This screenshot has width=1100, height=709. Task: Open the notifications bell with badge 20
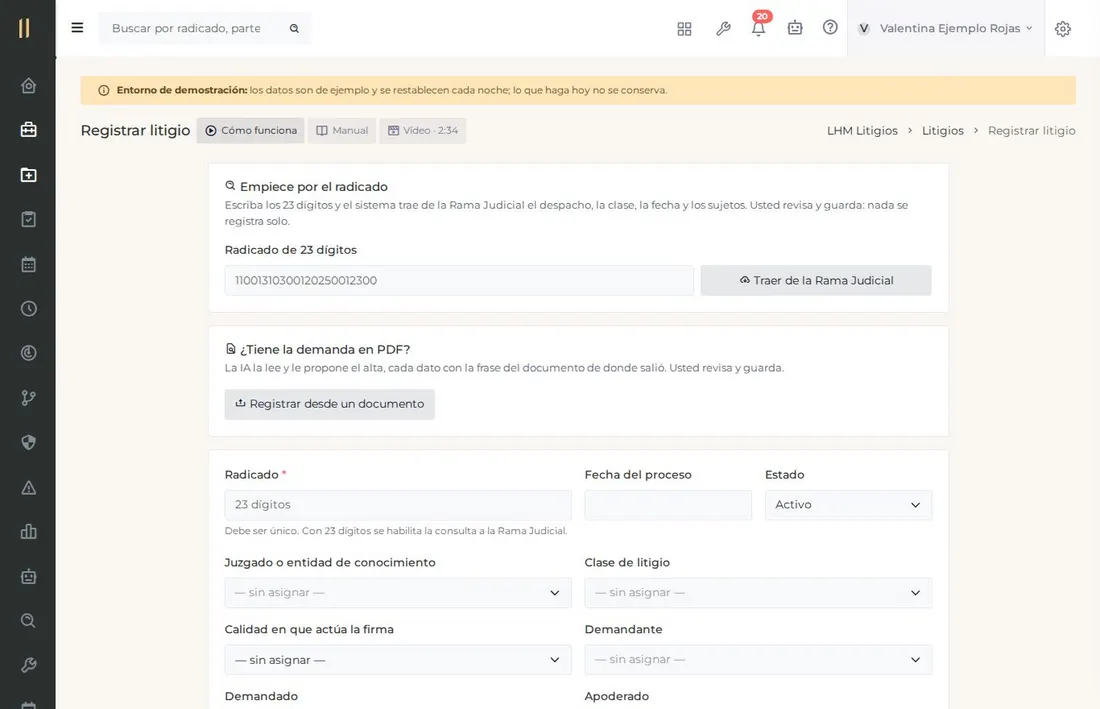pyautogui.click(x=758, y=28)
